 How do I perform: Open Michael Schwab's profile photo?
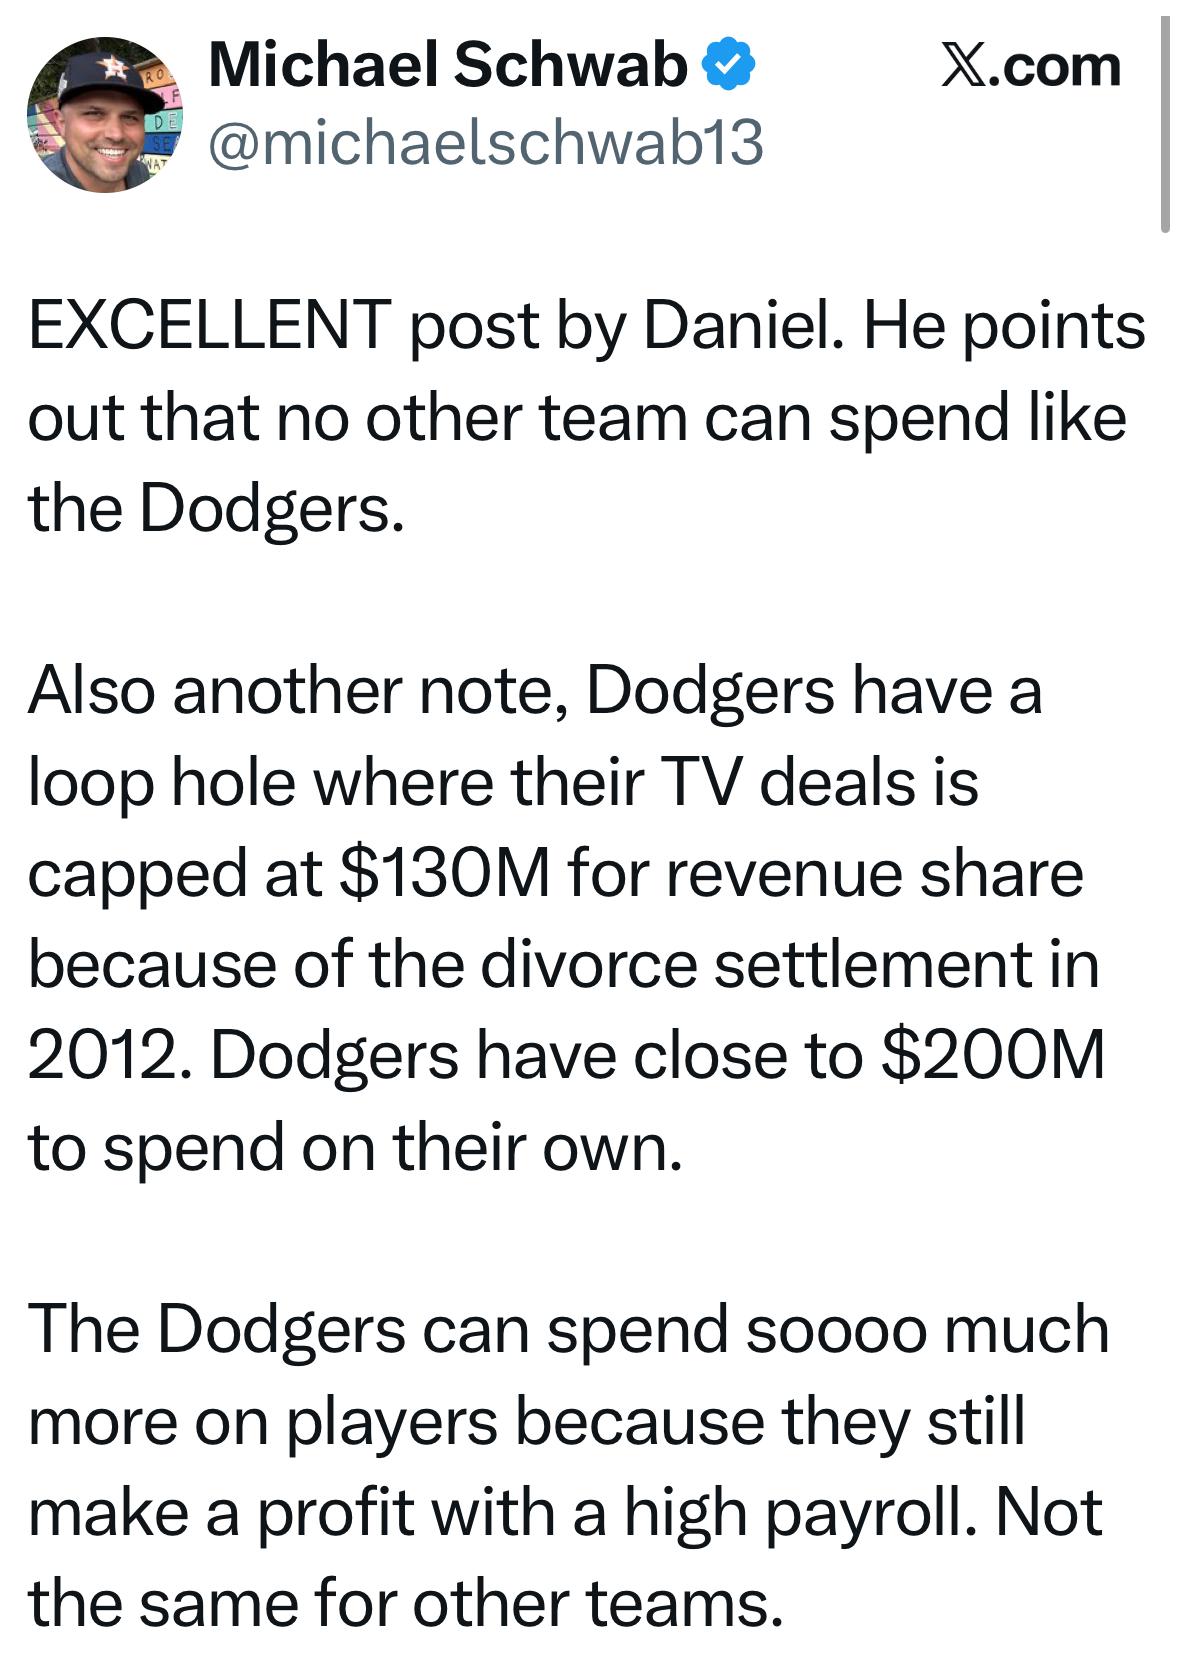(102, 114)
